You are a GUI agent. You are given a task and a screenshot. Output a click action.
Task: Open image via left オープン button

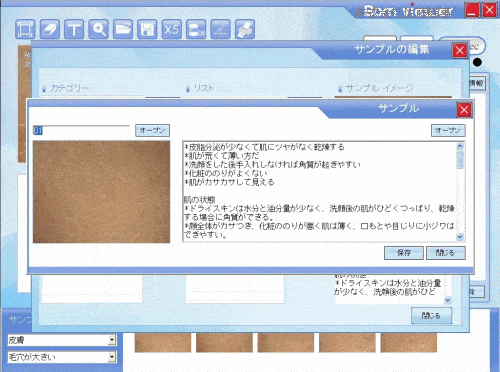[152, 130]
